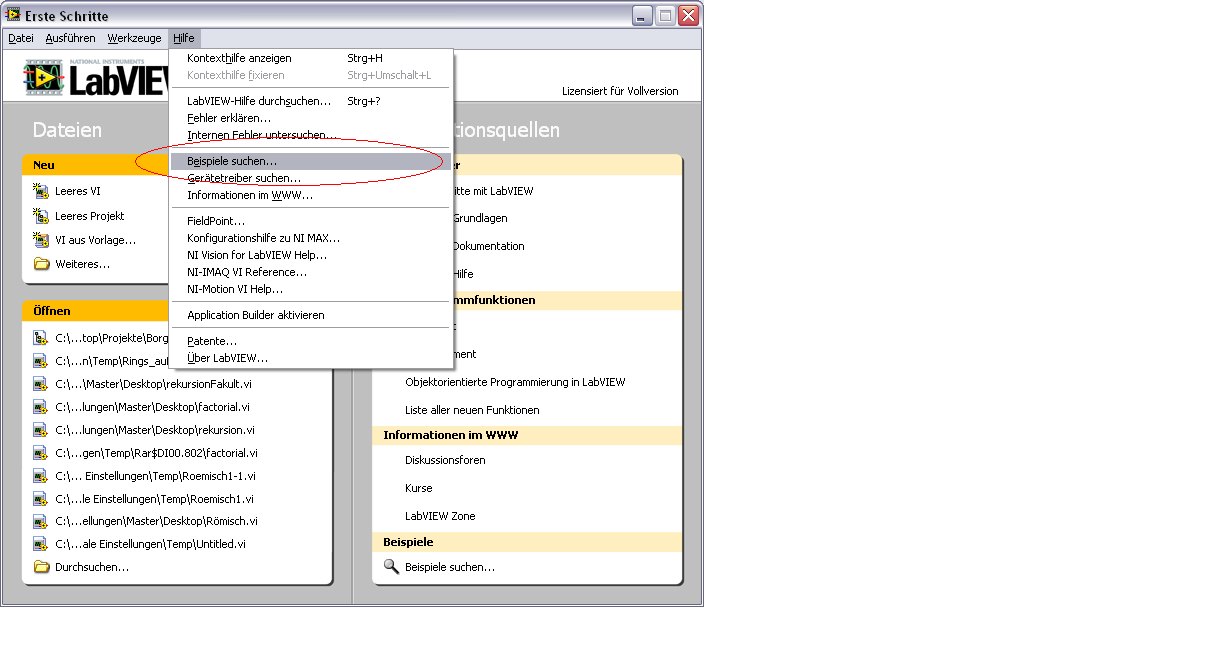The image size is (1218, 651).
Task: Click the VI icon for rekursion.vi
Action: [x=40, y=430]
